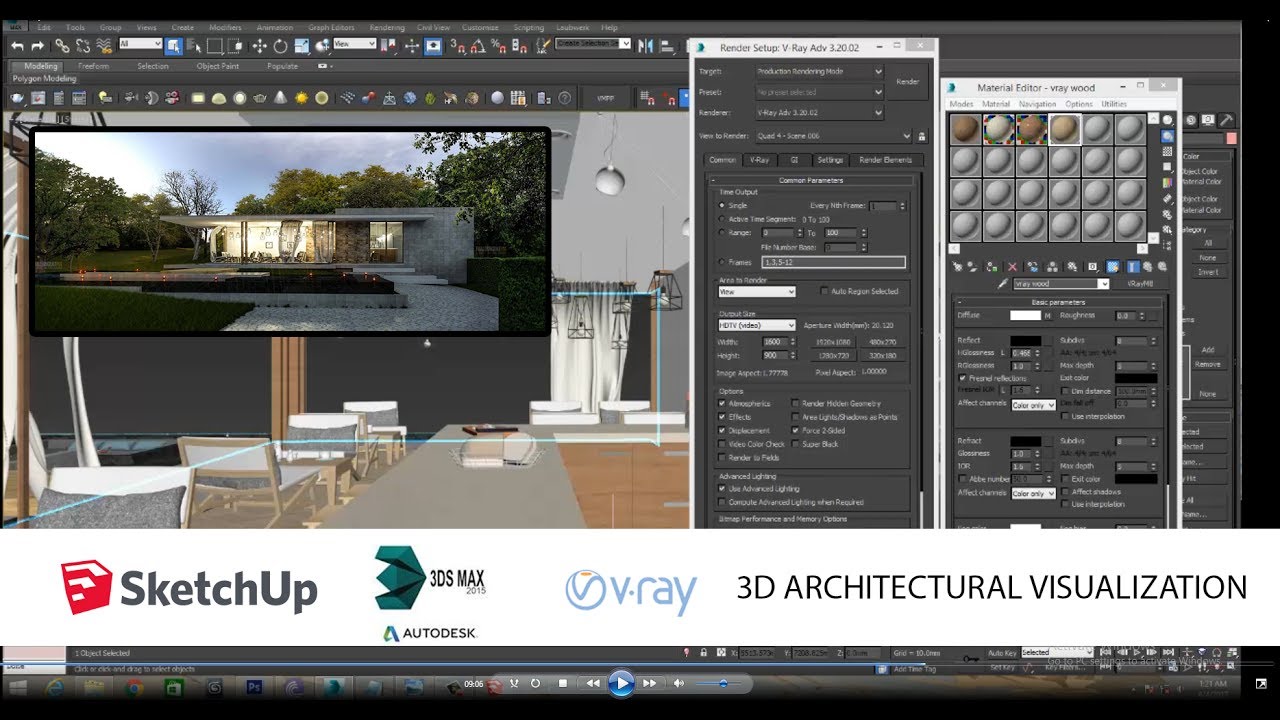The width and height of the screenshot is (1280, 720).
Task: Click the Mirror tool icon
Action: pyautogui.click(x=647, y=45)
